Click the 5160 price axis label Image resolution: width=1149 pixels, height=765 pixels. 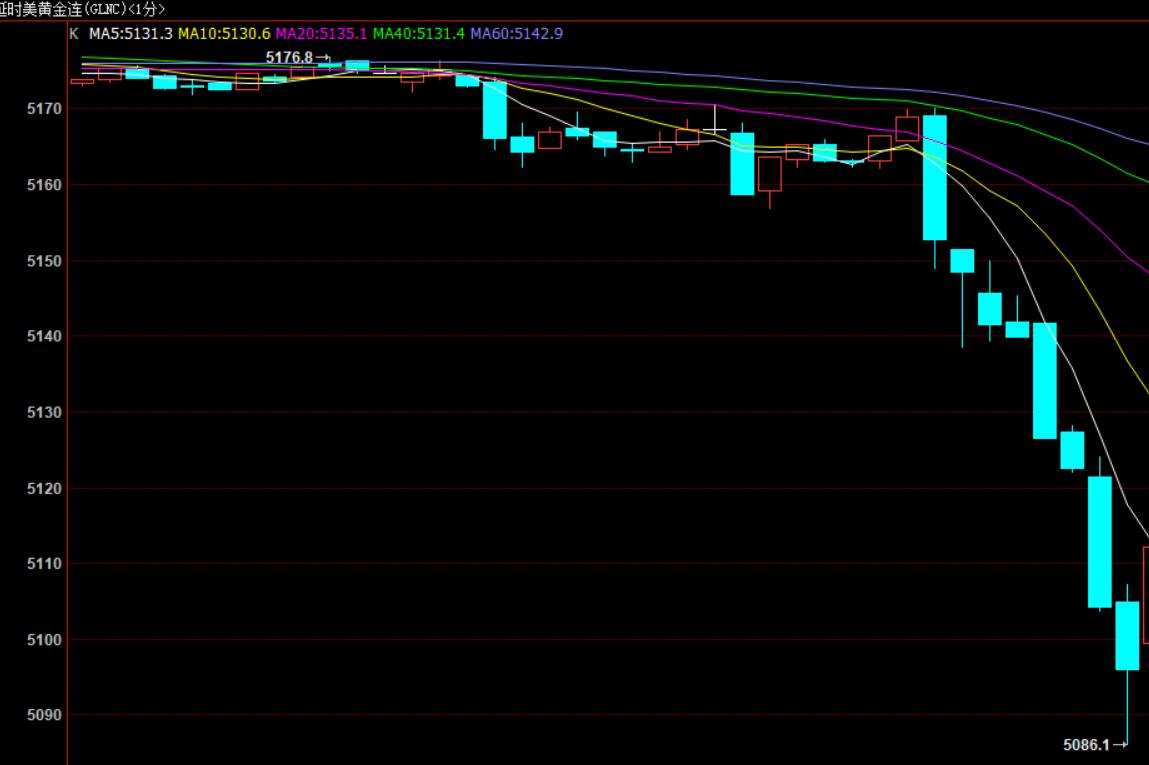point(45,185)
